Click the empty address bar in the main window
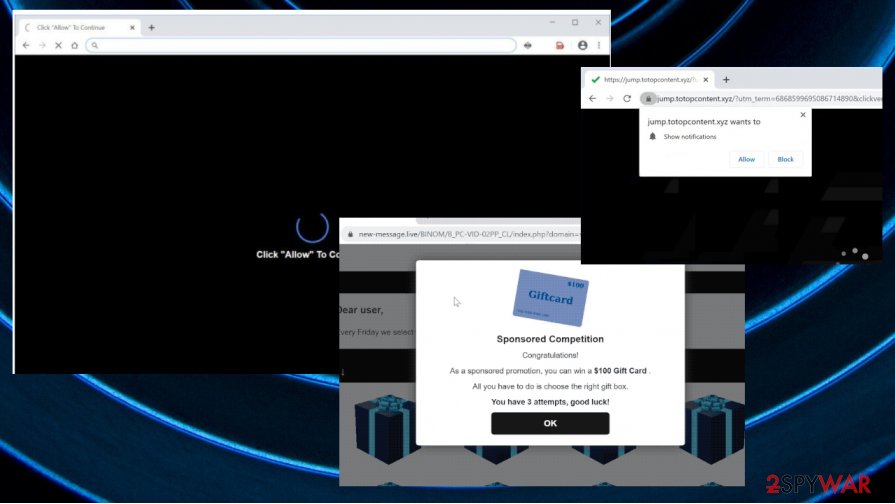Image resolution: width=895 pixels, height=504 pixels. point(301,45)
